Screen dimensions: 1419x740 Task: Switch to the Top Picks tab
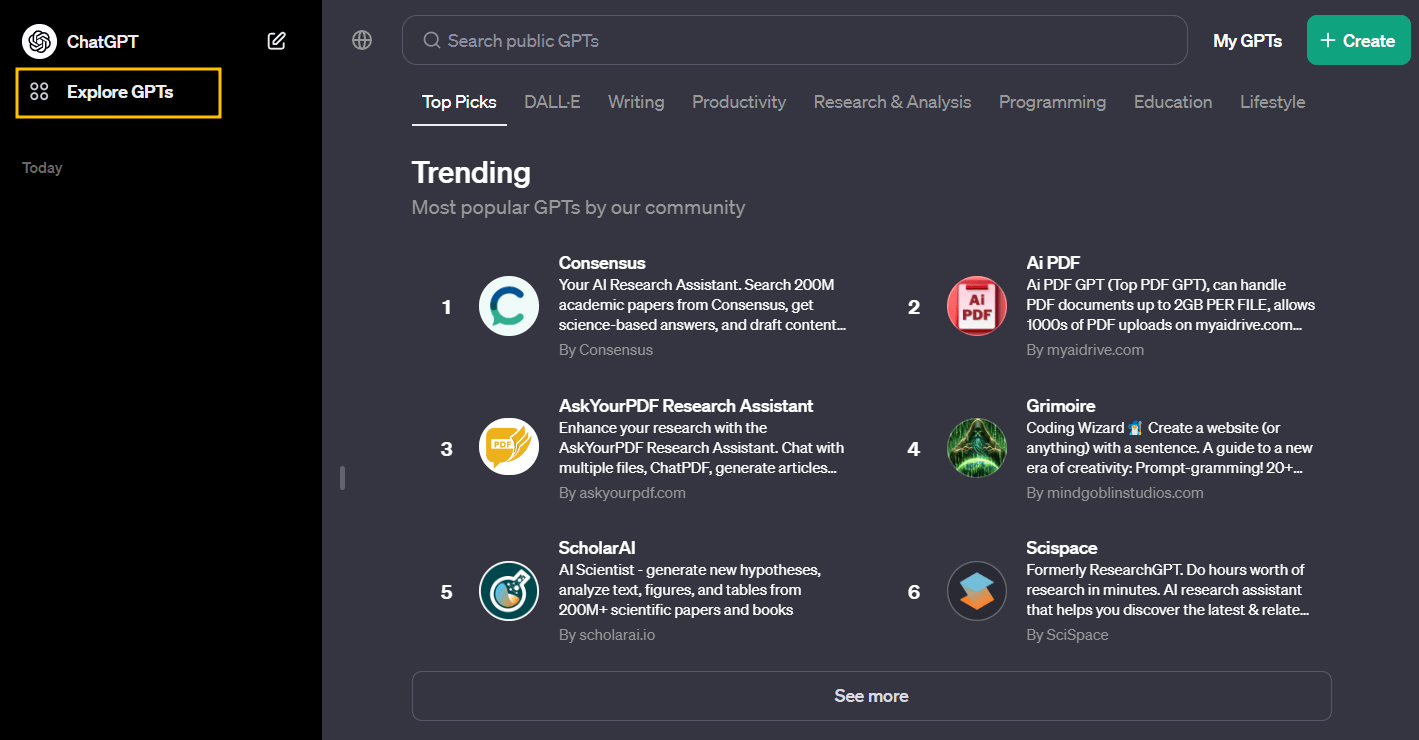459,102
